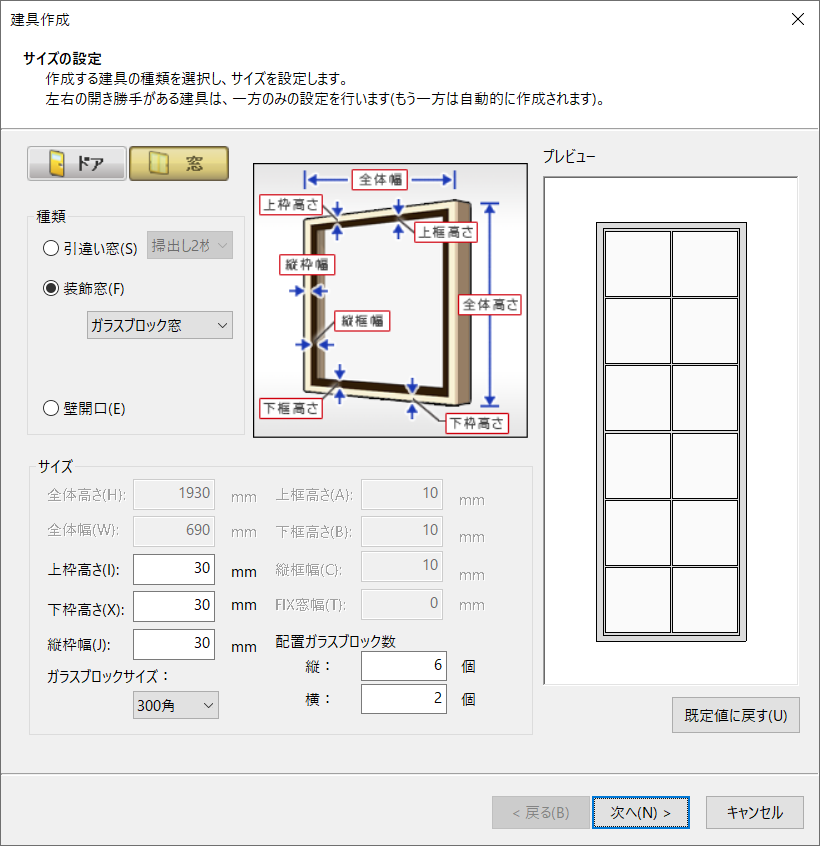This screenshot has width=820, height=846.
Task: Proceed with the 次へ button
Action: 640,813
